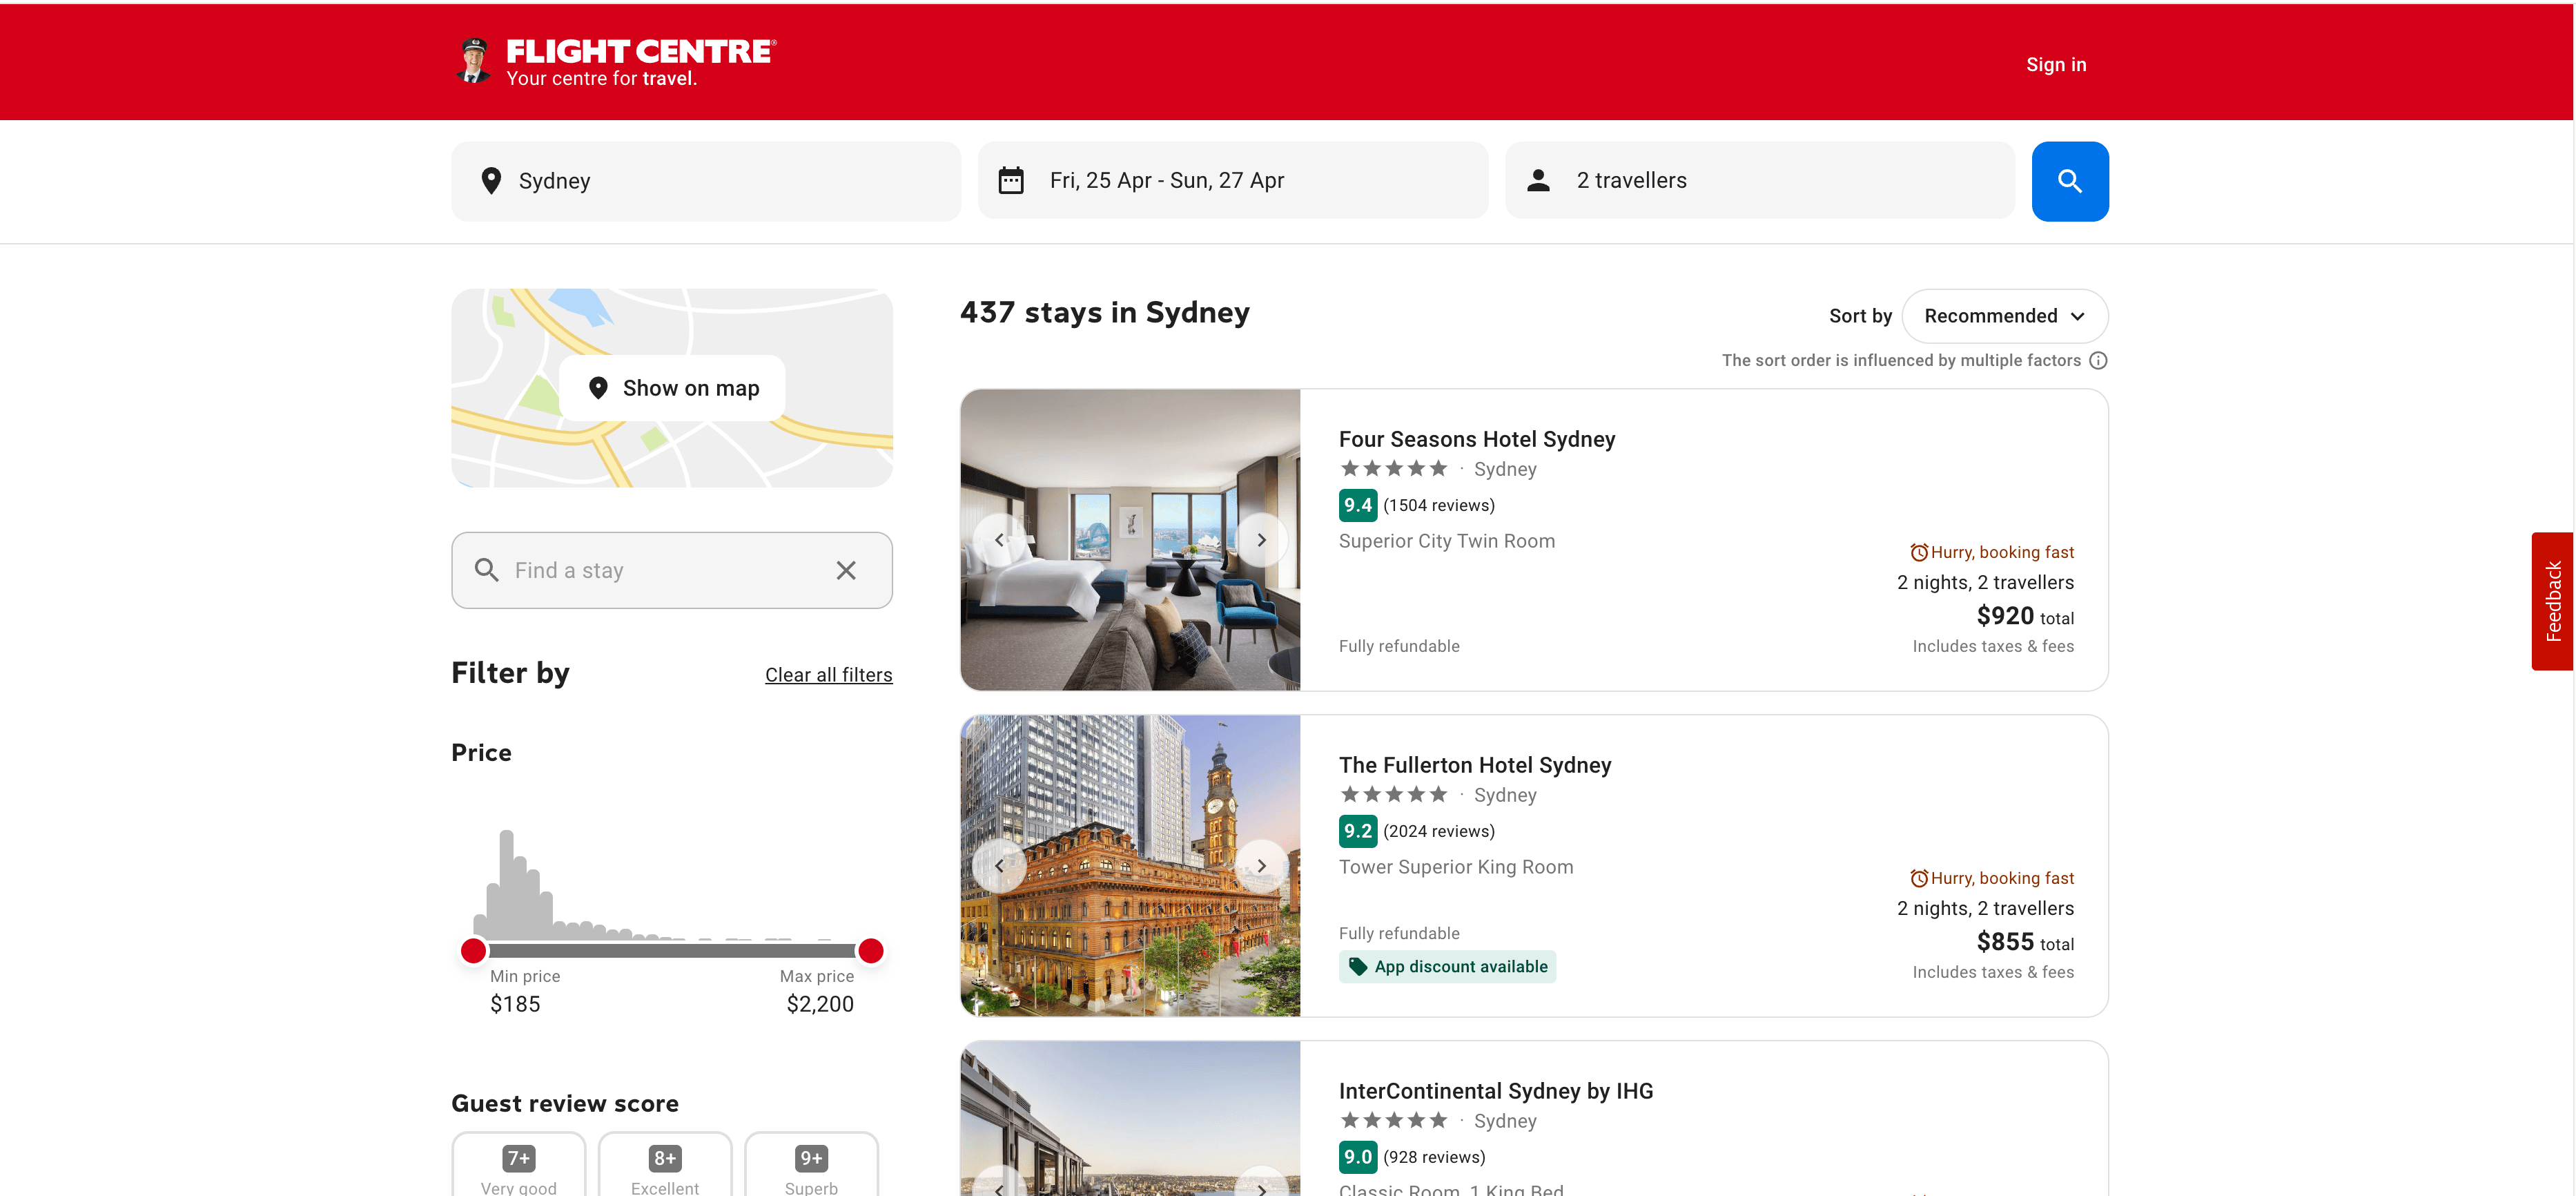
Task: Next photo arrow on Four Seasons image
Action: point(1261,540)
